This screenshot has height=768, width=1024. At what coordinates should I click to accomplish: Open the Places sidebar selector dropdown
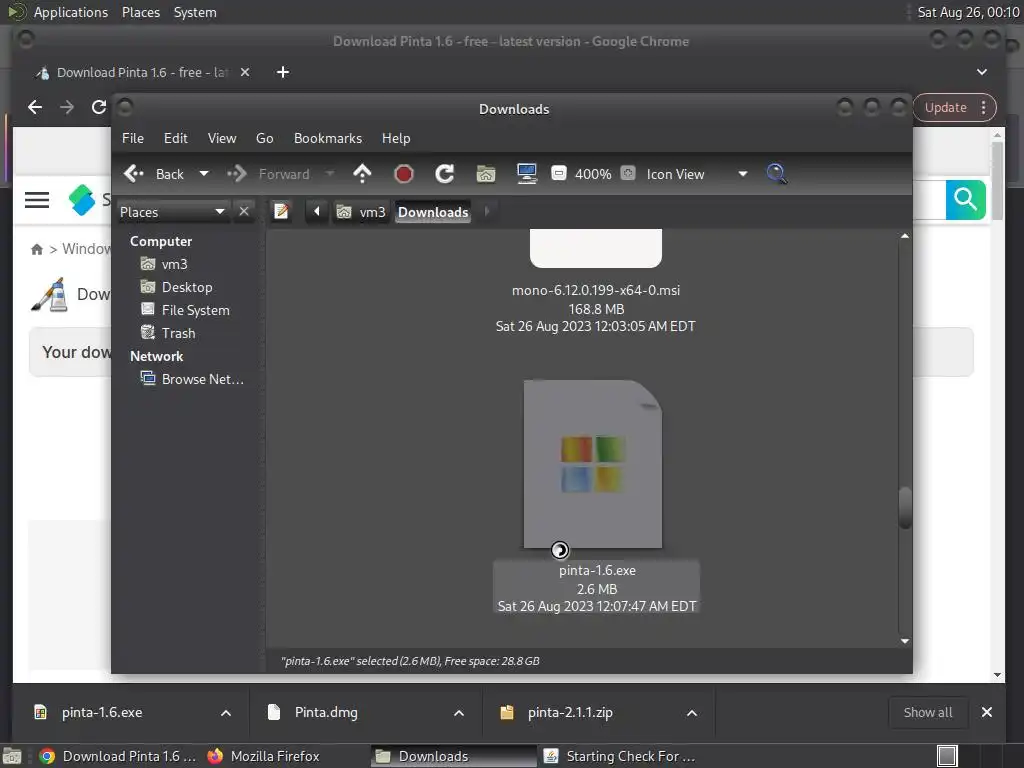coord(173,212)
